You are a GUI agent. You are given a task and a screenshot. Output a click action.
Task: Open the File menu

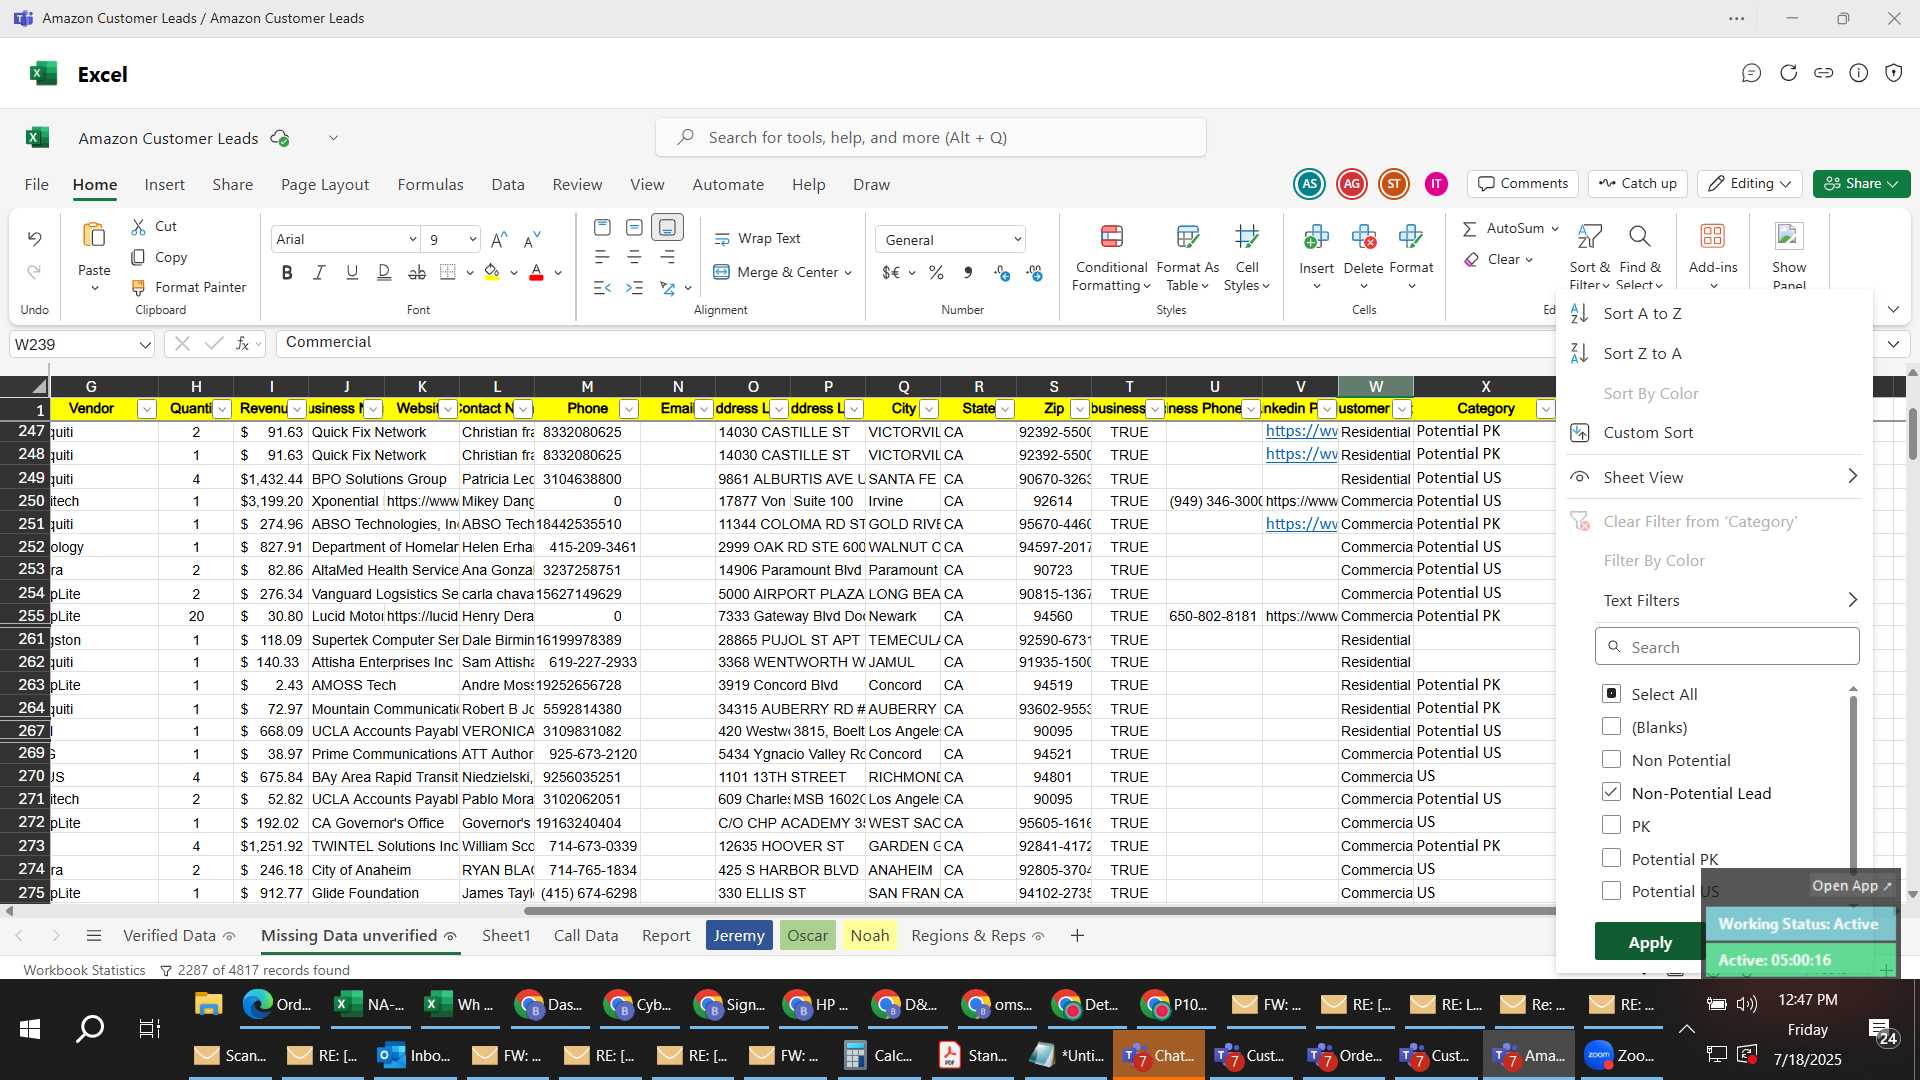tap(37, 185)
